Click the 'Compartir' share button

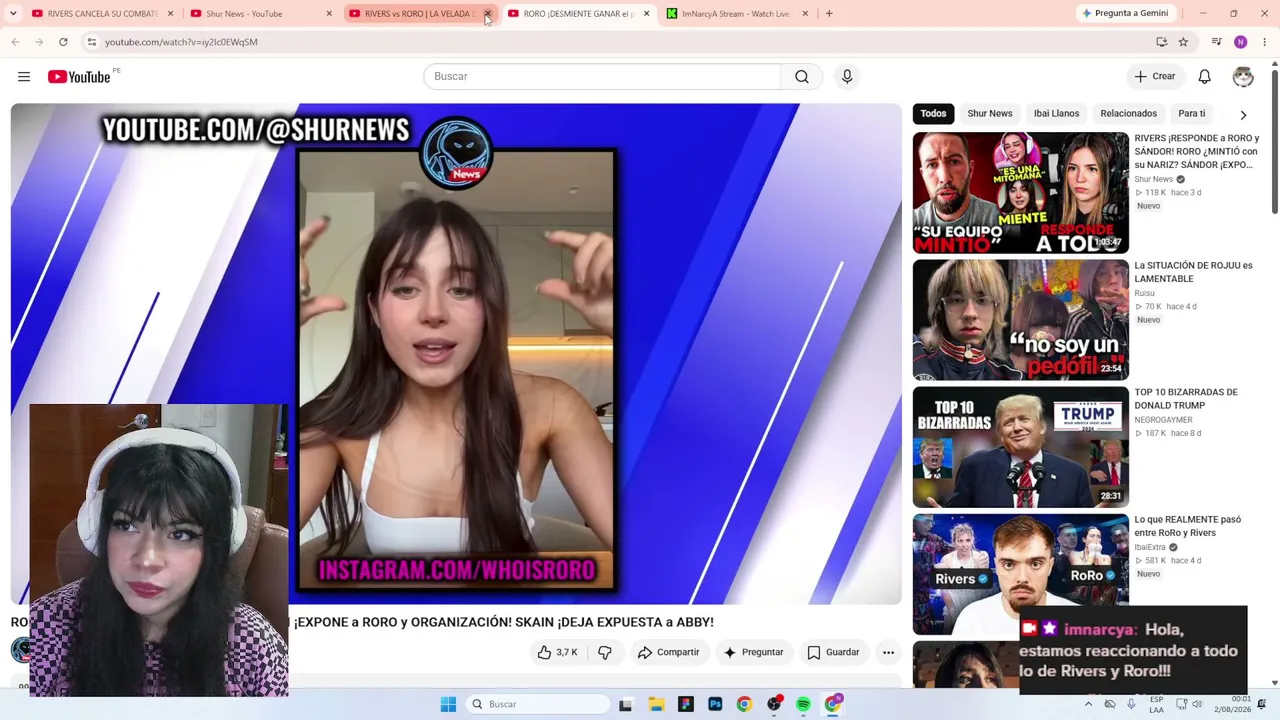[x=669, y=652]
